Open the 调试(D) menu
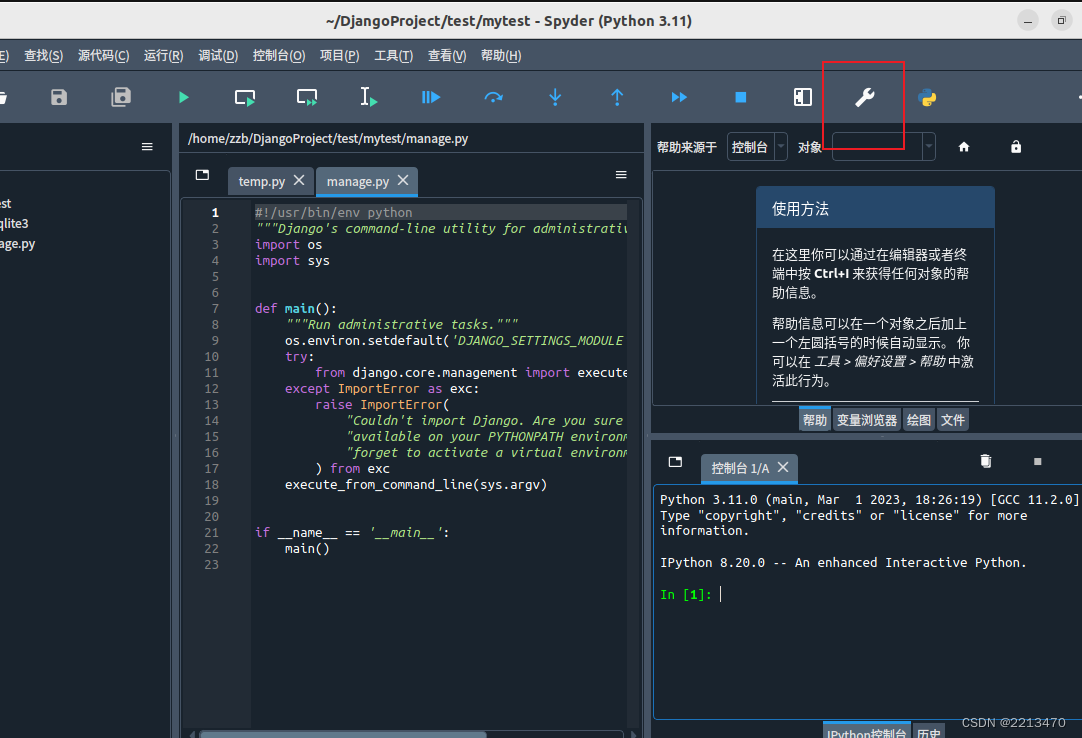1082x738 pixels. [218, 56]
